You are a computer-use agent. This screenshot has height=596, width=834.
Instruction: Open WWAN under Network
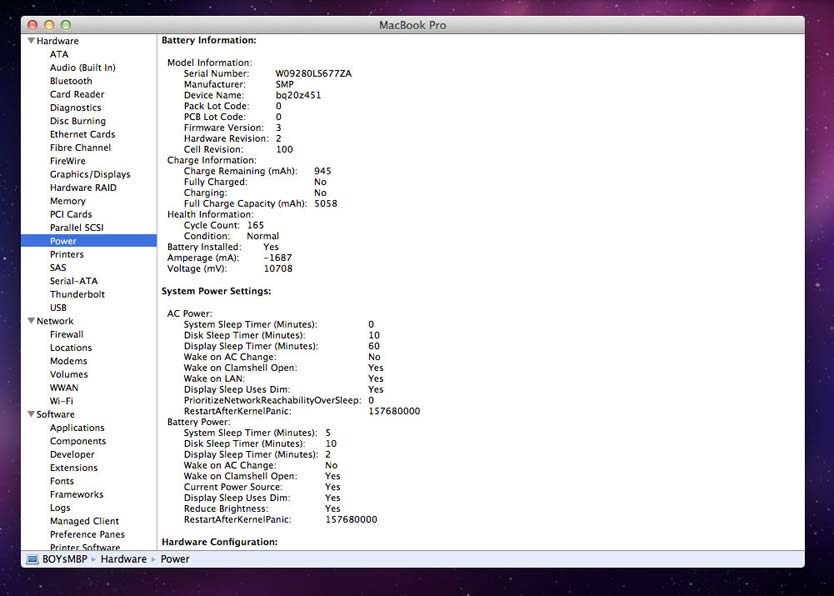[64, 388]
